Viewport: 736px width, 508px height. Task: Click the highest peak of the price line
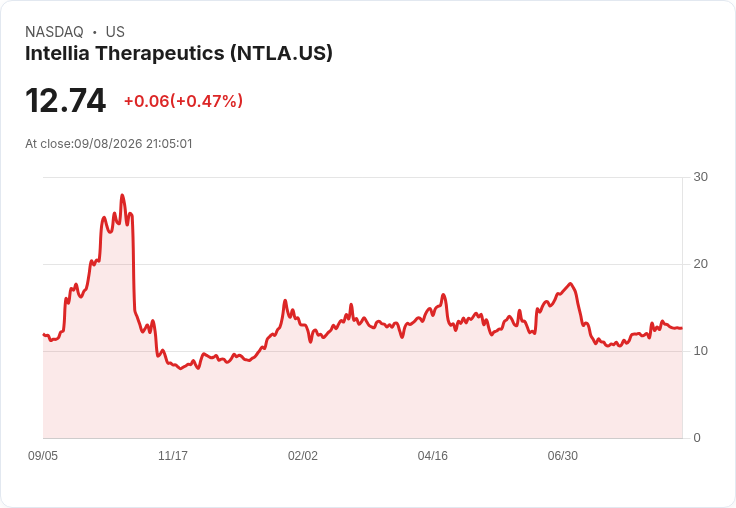coord(123,195)
